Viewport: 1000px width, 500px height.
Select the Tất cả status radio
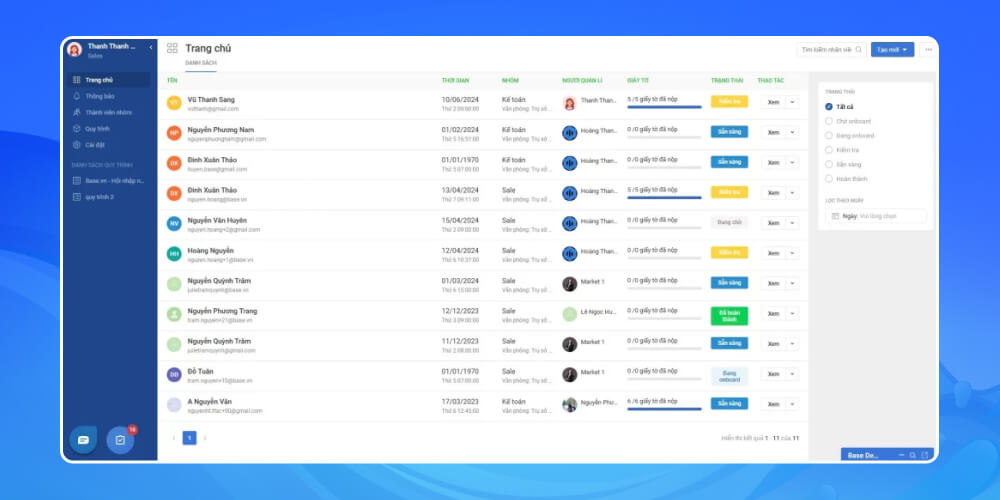pos(829,107)
